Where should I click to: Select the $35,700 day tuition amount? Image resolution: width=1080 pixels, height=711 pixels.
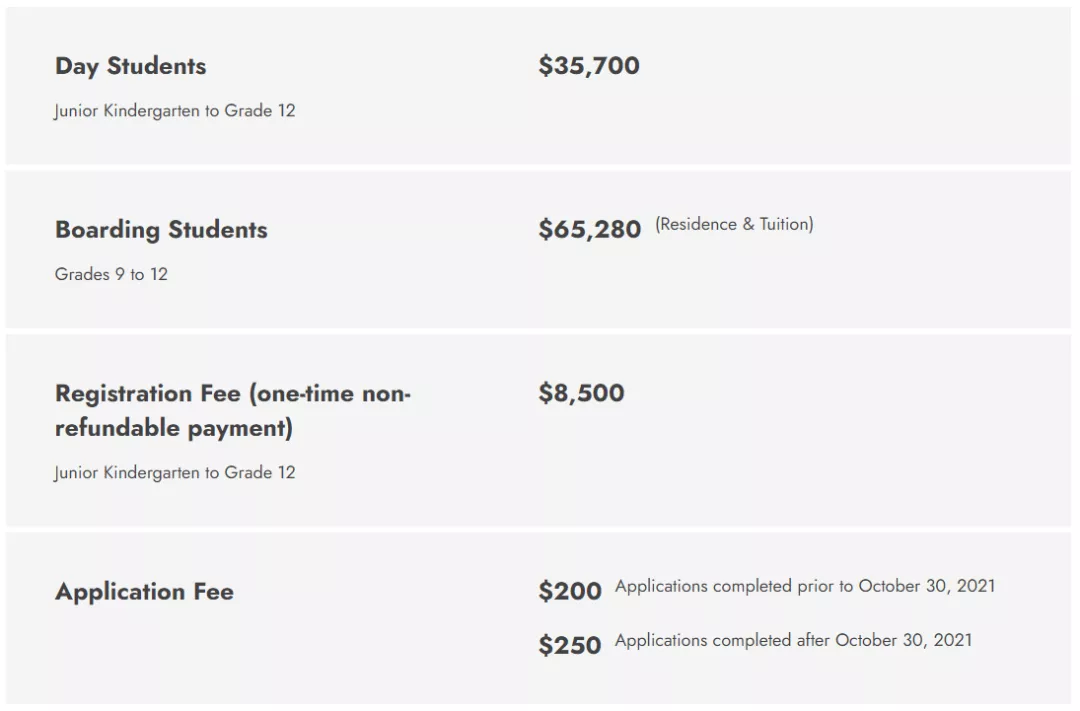(589, 65)
